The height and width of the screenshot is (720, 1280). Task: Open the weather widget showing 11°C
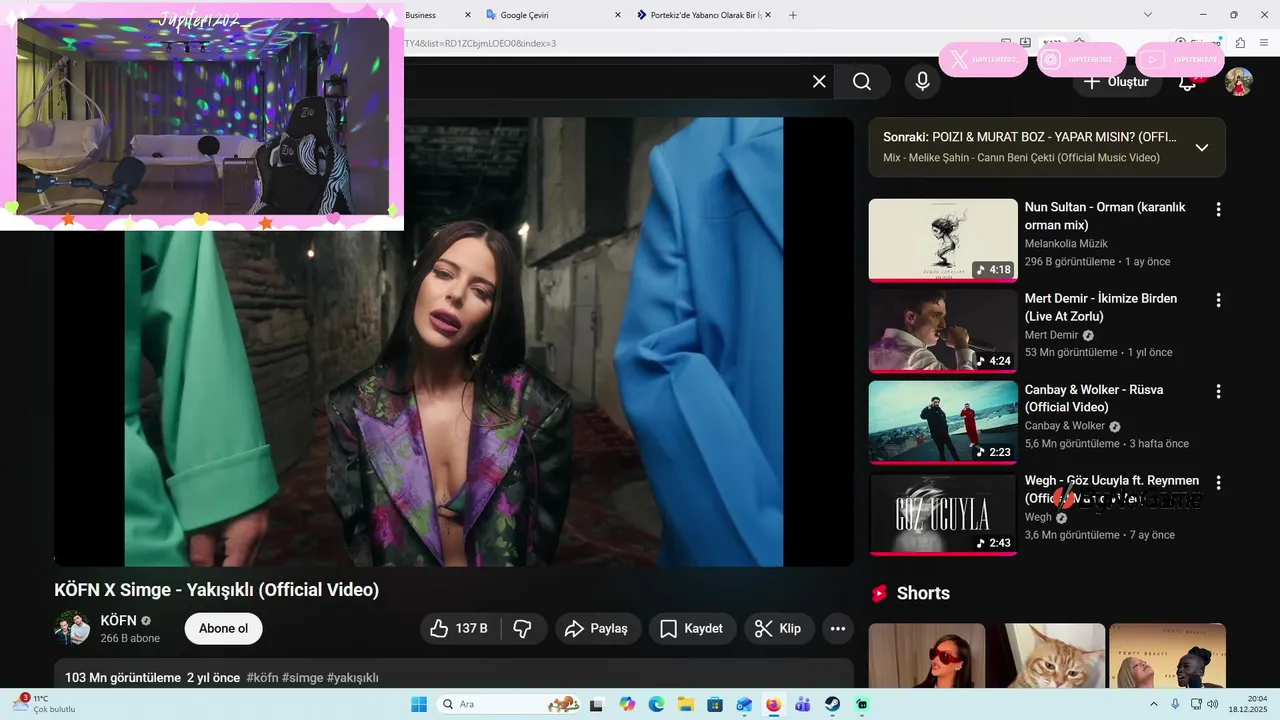coord(44,704)
